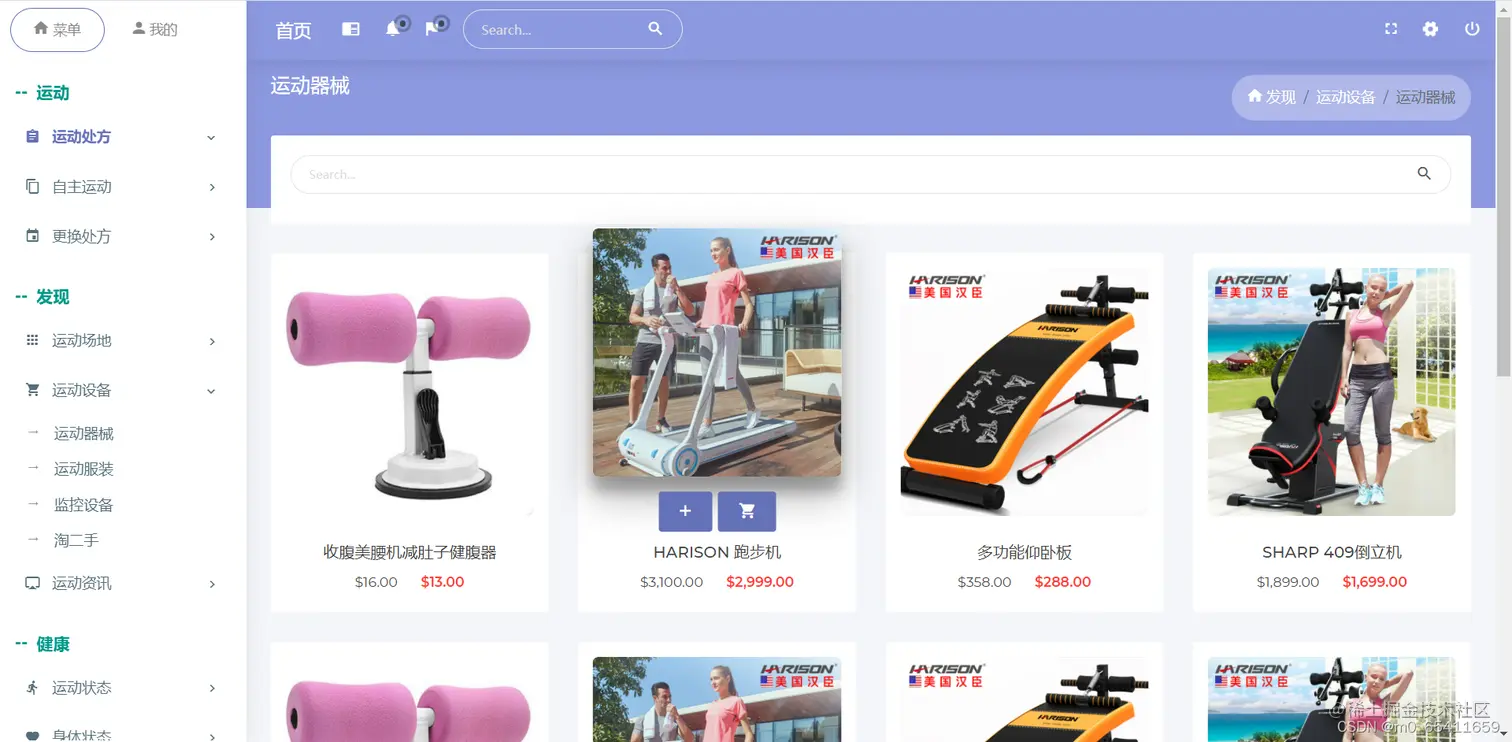This screenshot has width=1512, height=742.
Task: Click 运动器械 in the breadcrumb
Action: 1425,97
